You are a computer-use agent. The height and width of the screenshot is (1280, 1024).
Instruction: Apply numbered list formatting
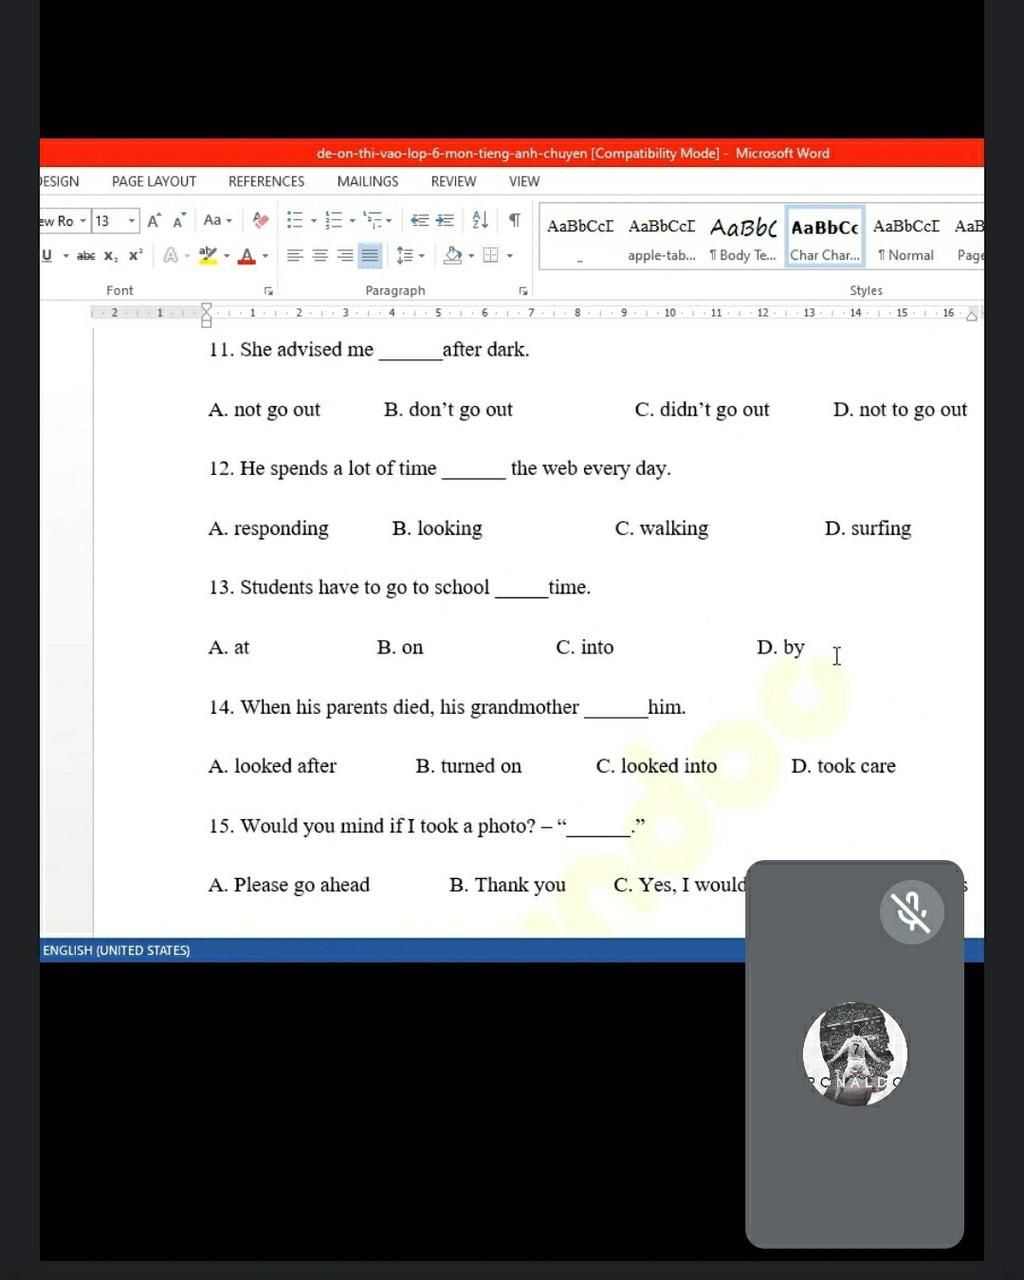(x=334, y=220)
